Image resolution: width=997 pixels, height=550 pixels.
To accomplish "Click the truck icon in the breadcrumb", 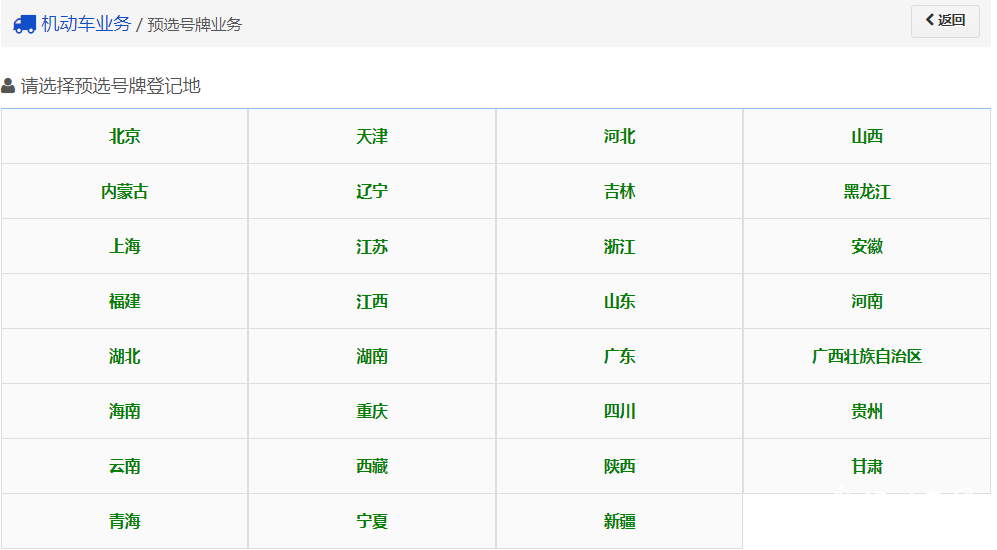I will (x=24, y=24).
